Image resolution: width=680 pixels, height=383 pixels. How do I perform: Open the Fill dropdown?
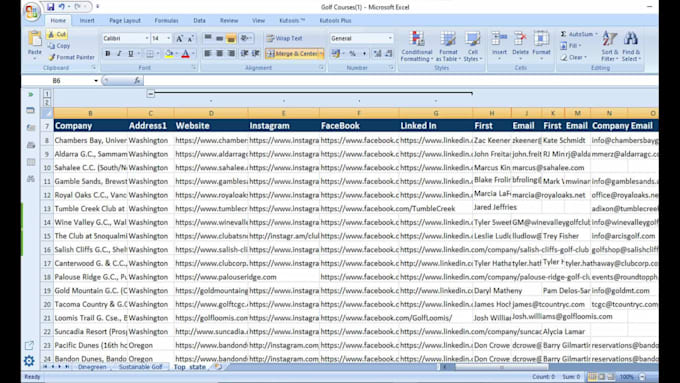[x=570, y=46]
